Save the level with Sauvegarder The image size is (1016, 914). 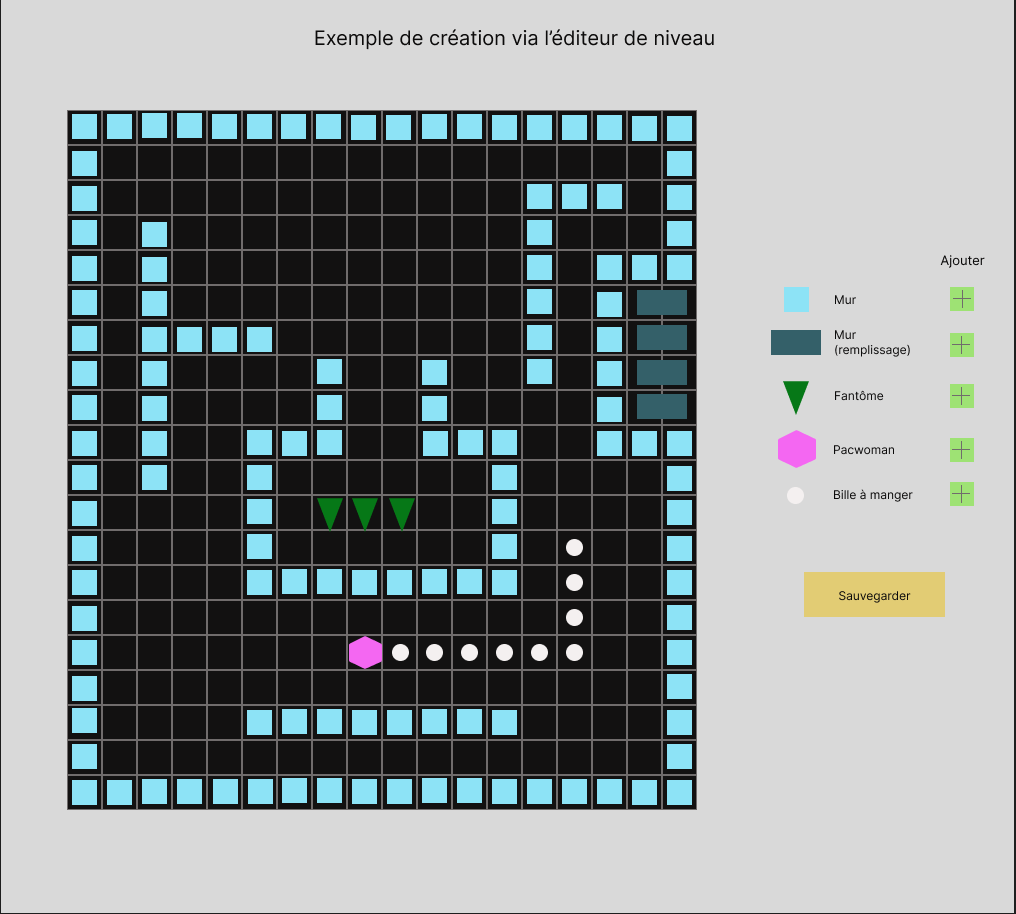tap(874, 595)
